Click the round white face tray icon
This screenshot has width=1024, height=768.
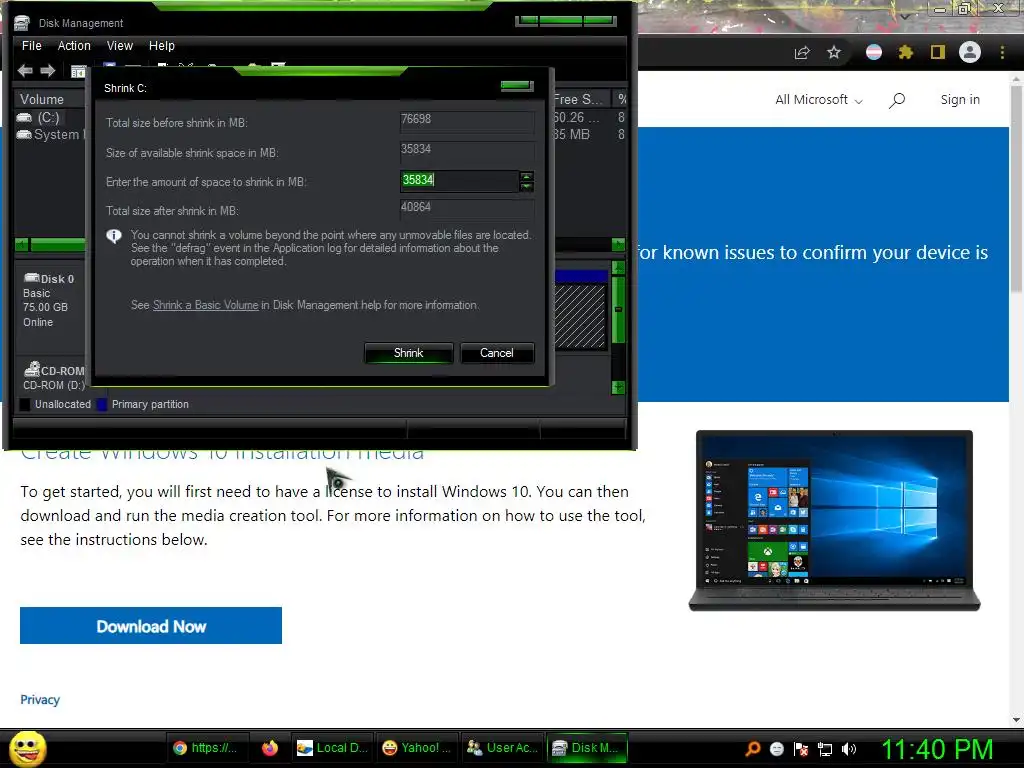pyautogui.click(x=777, y=749)
